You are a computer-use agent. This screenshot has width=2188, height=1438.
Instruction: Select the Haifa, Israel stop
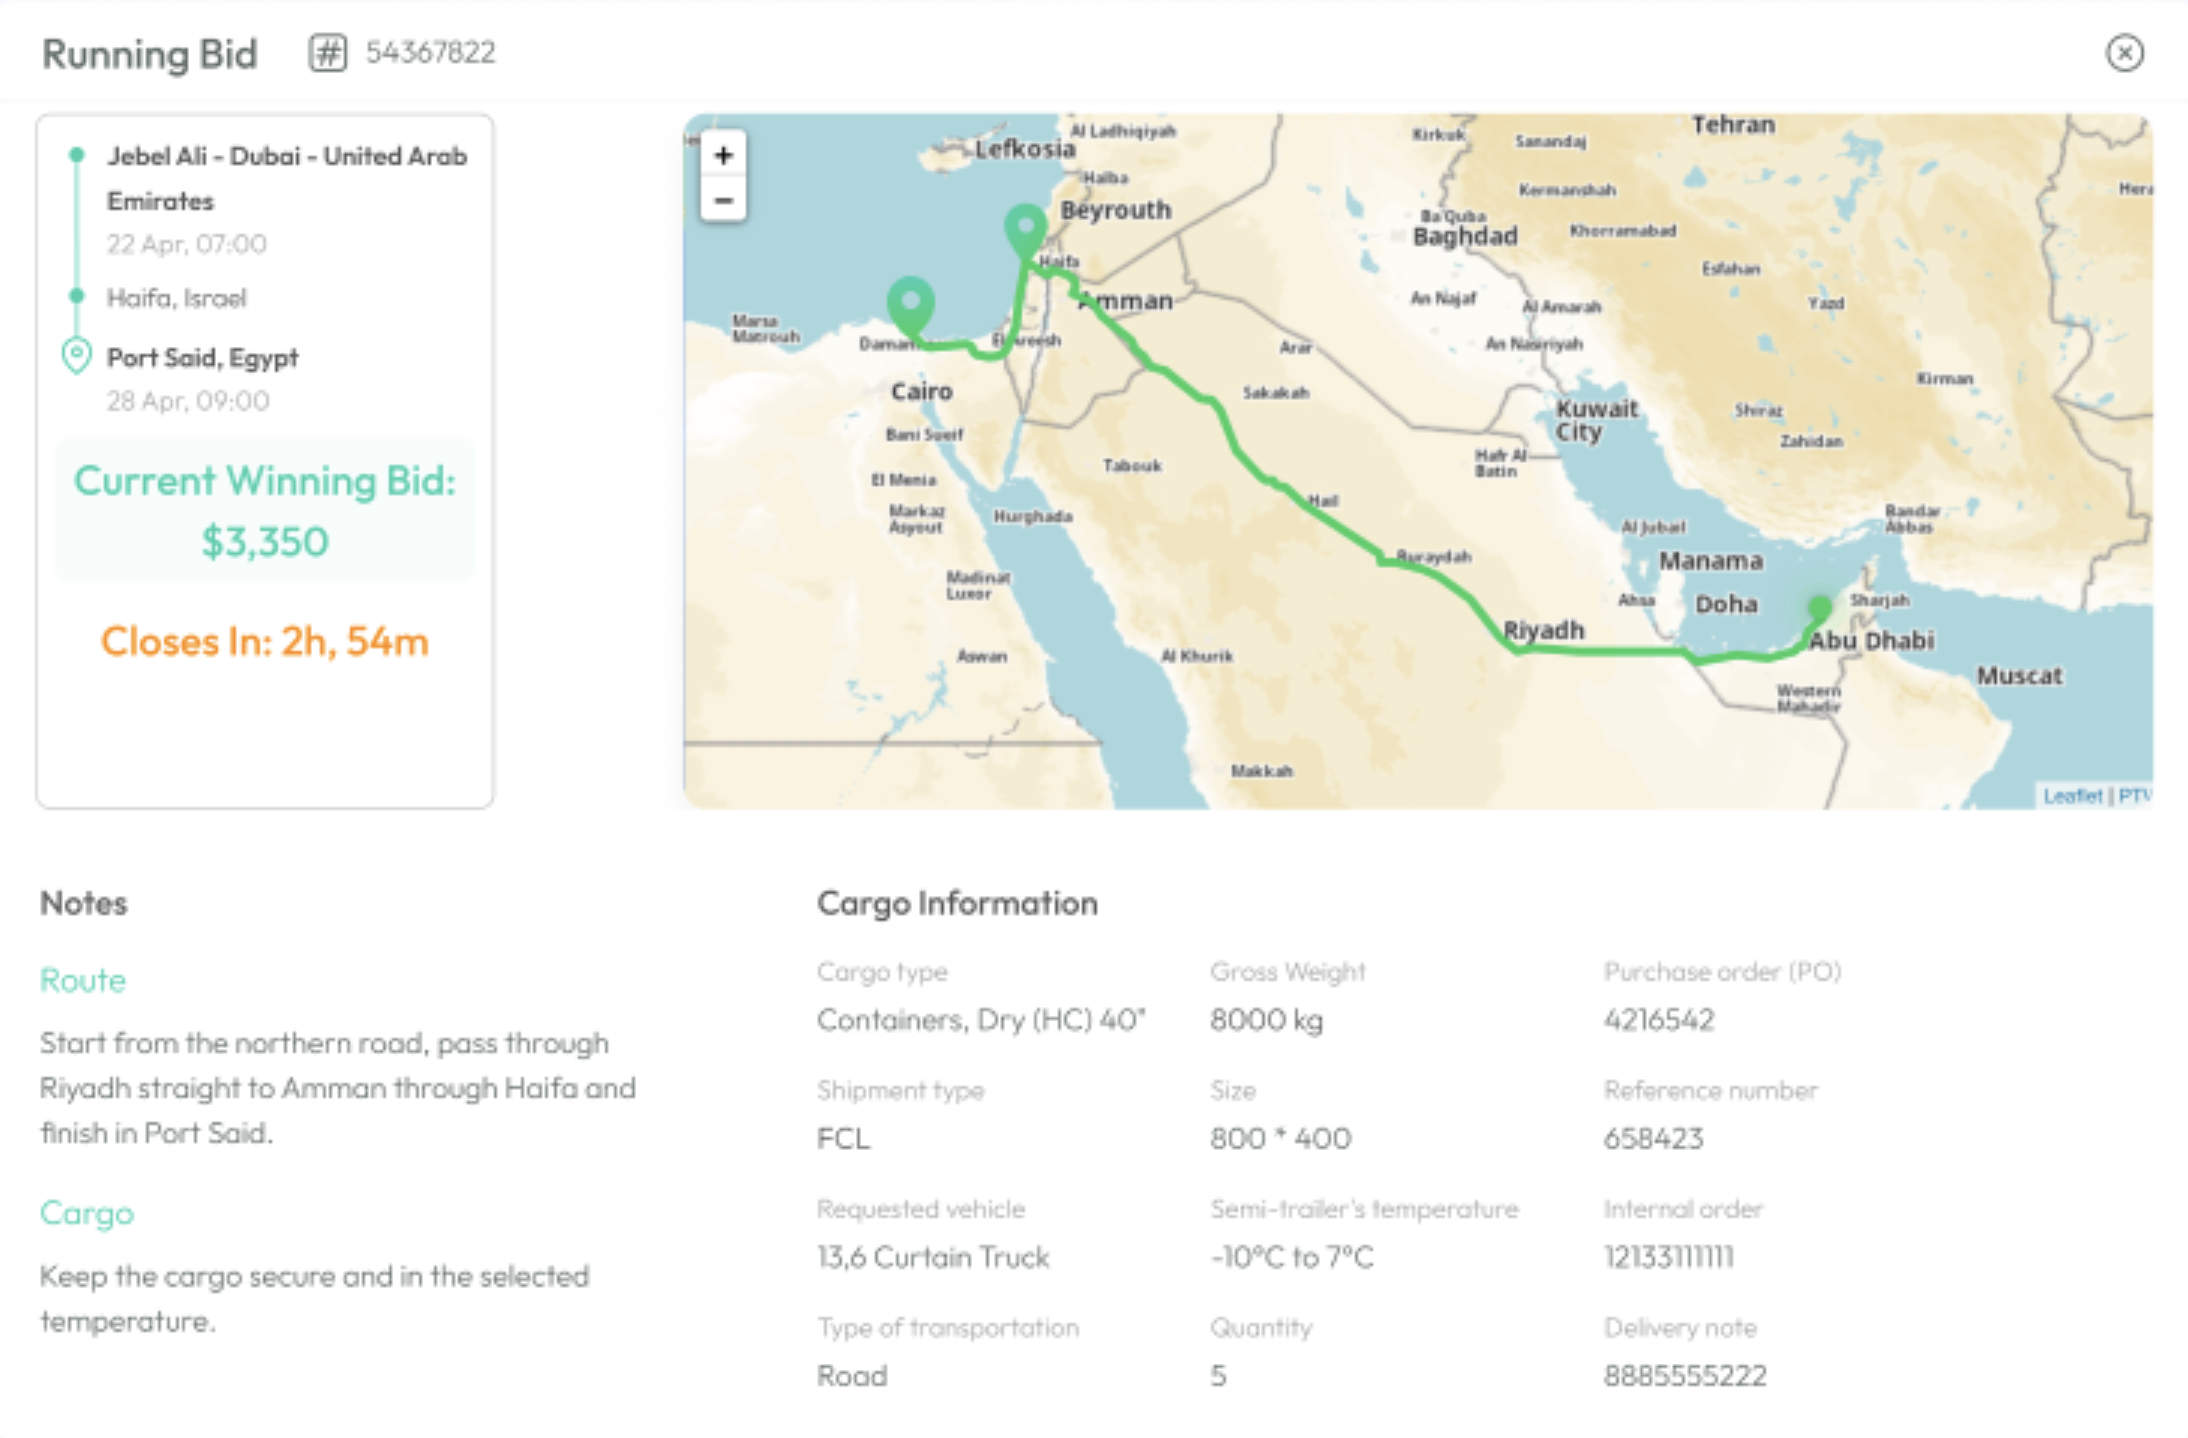click(x=177, y=298)
